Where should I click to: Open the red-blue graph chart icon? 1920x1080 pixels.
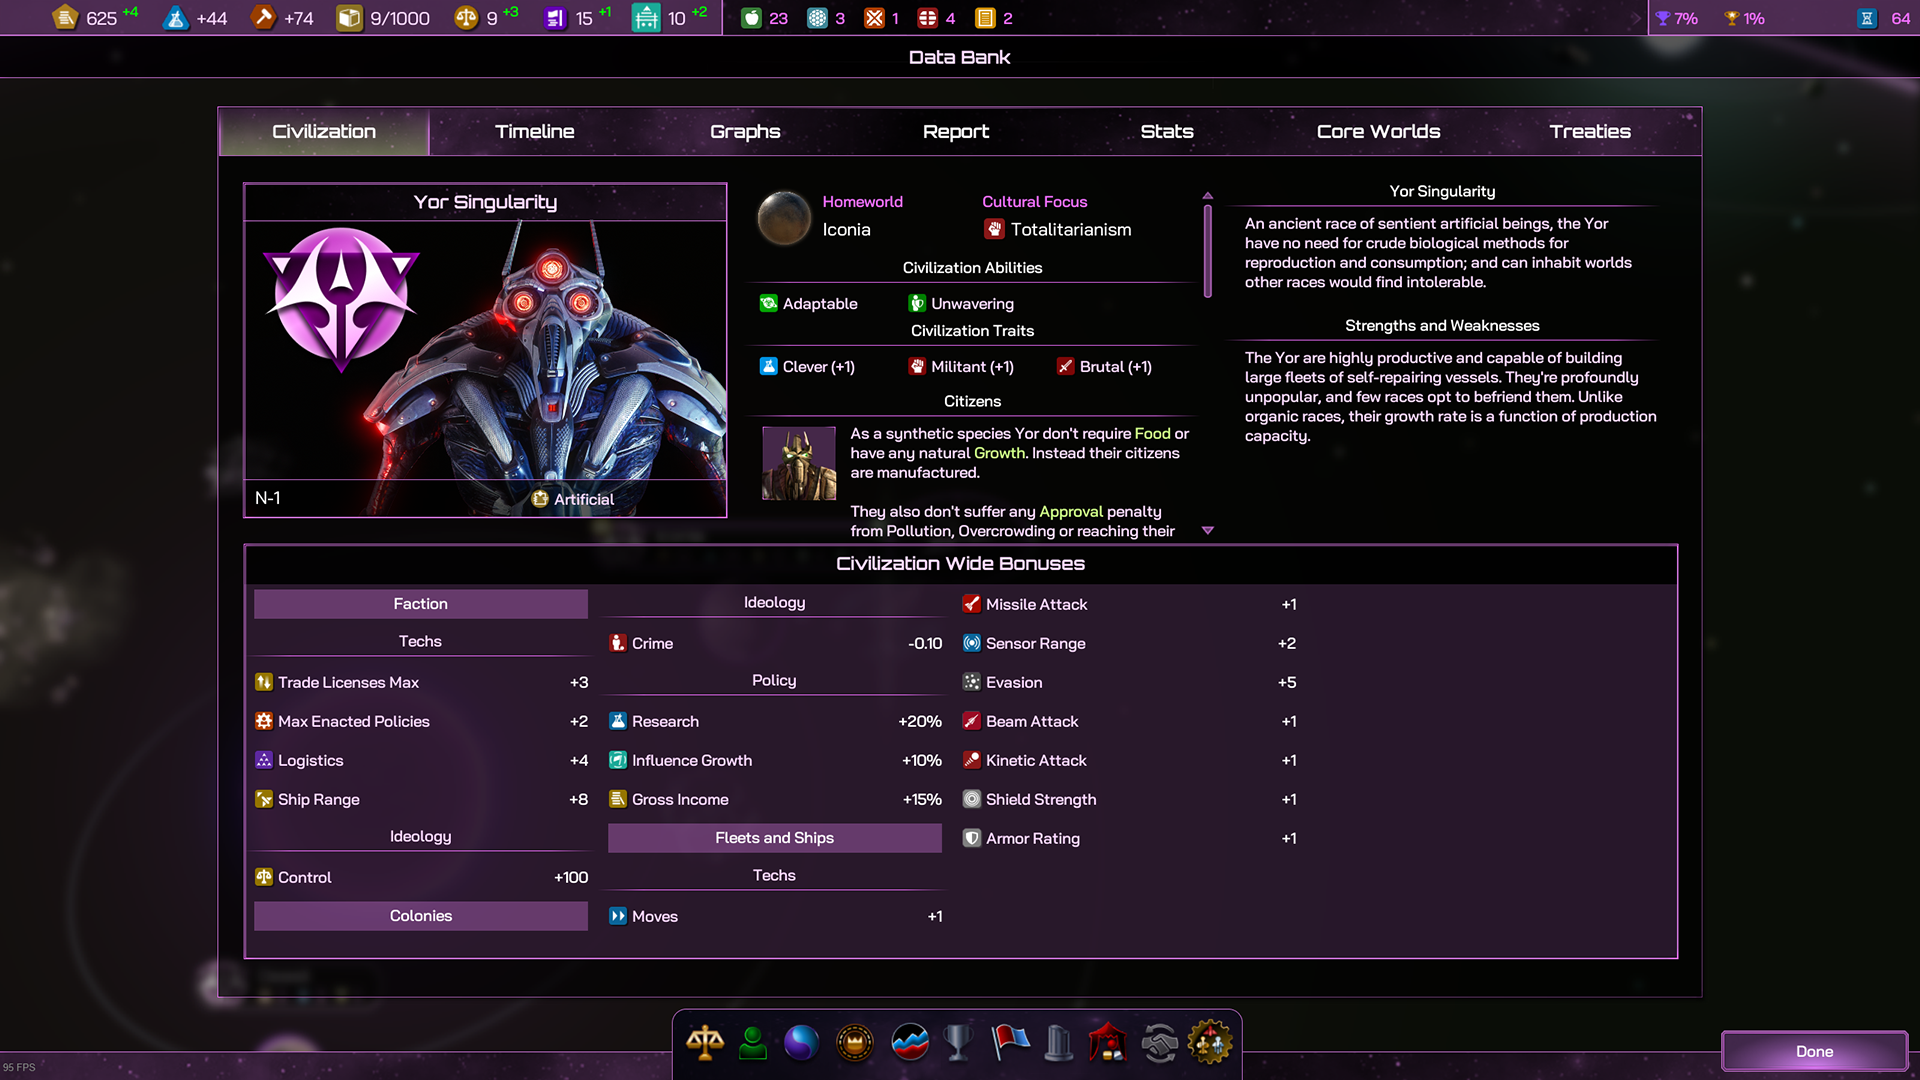point(909,1043)
